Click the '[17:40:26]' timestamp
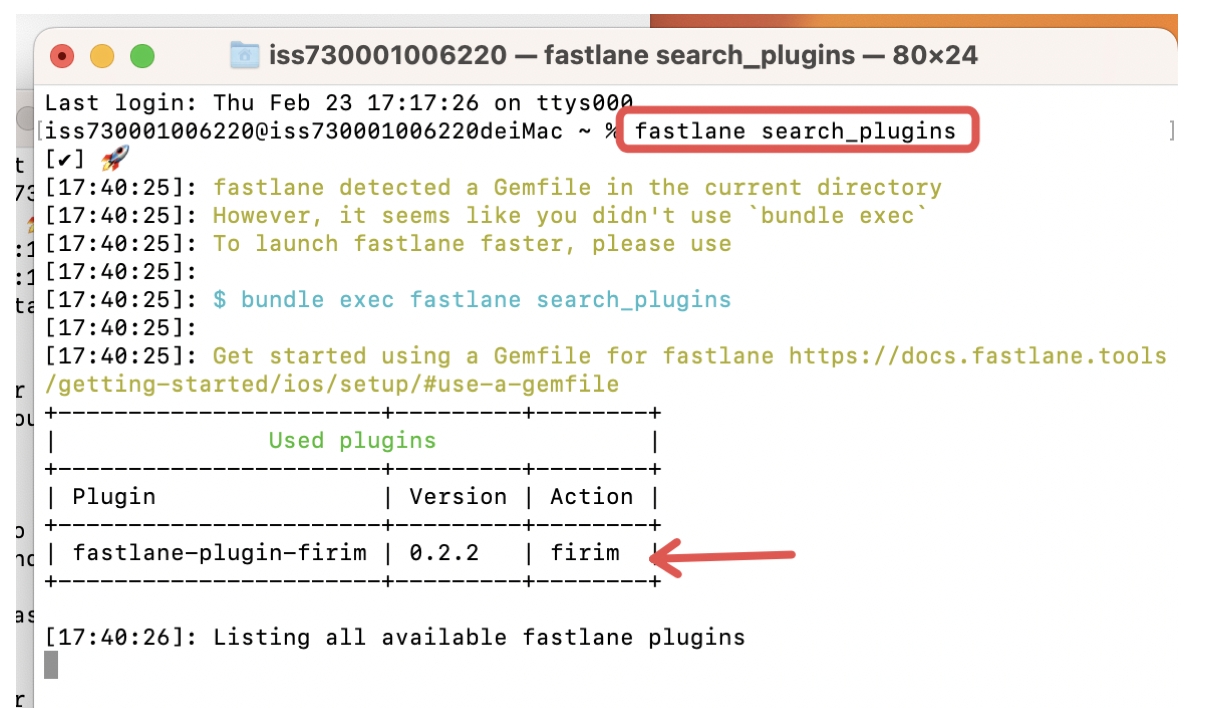Viewport: 1216px width, 708px height. [122, 637]
